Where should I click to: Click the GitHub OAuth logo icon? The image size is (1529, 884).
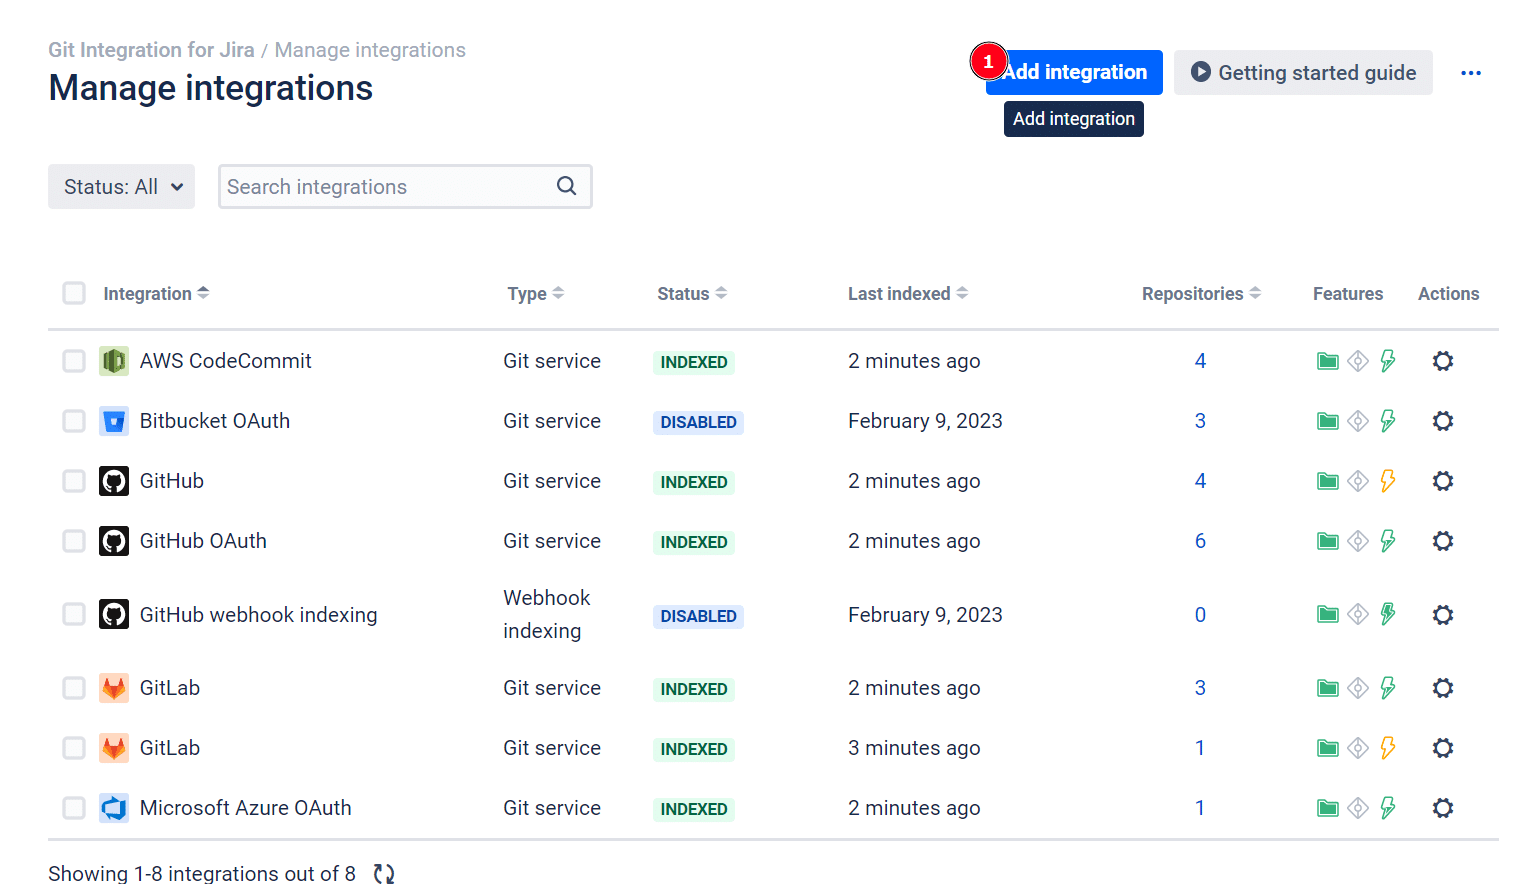tap(114, 541)
